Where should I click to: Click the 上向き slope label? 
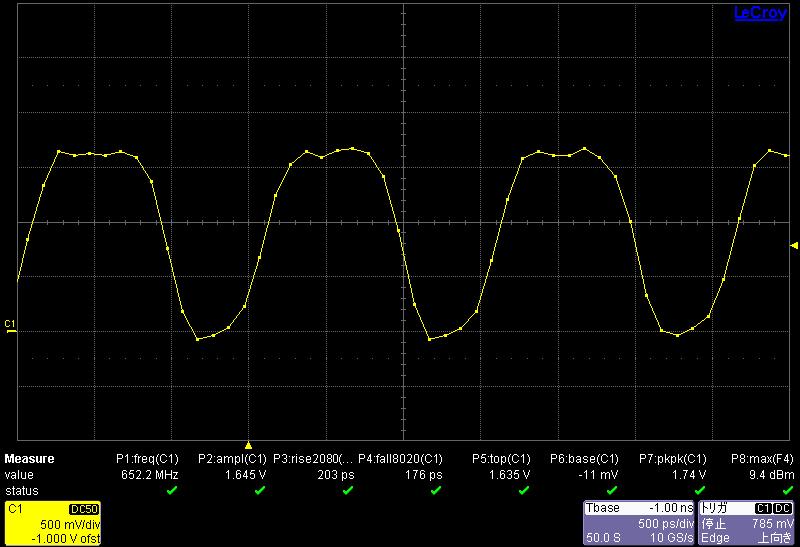775,538
